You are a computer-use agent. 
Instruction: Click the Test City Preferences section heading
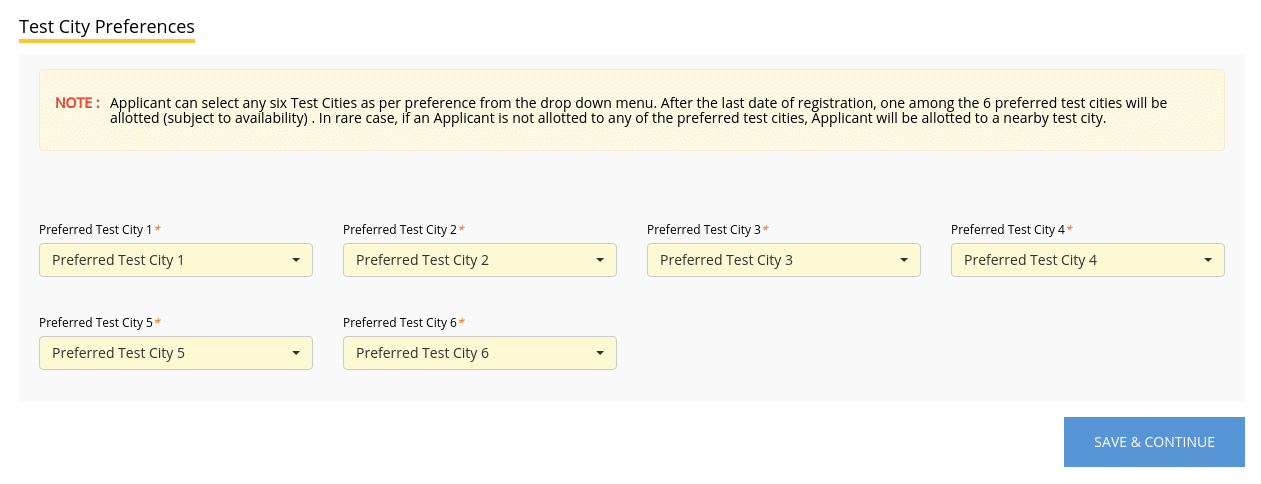click(107, 27)
